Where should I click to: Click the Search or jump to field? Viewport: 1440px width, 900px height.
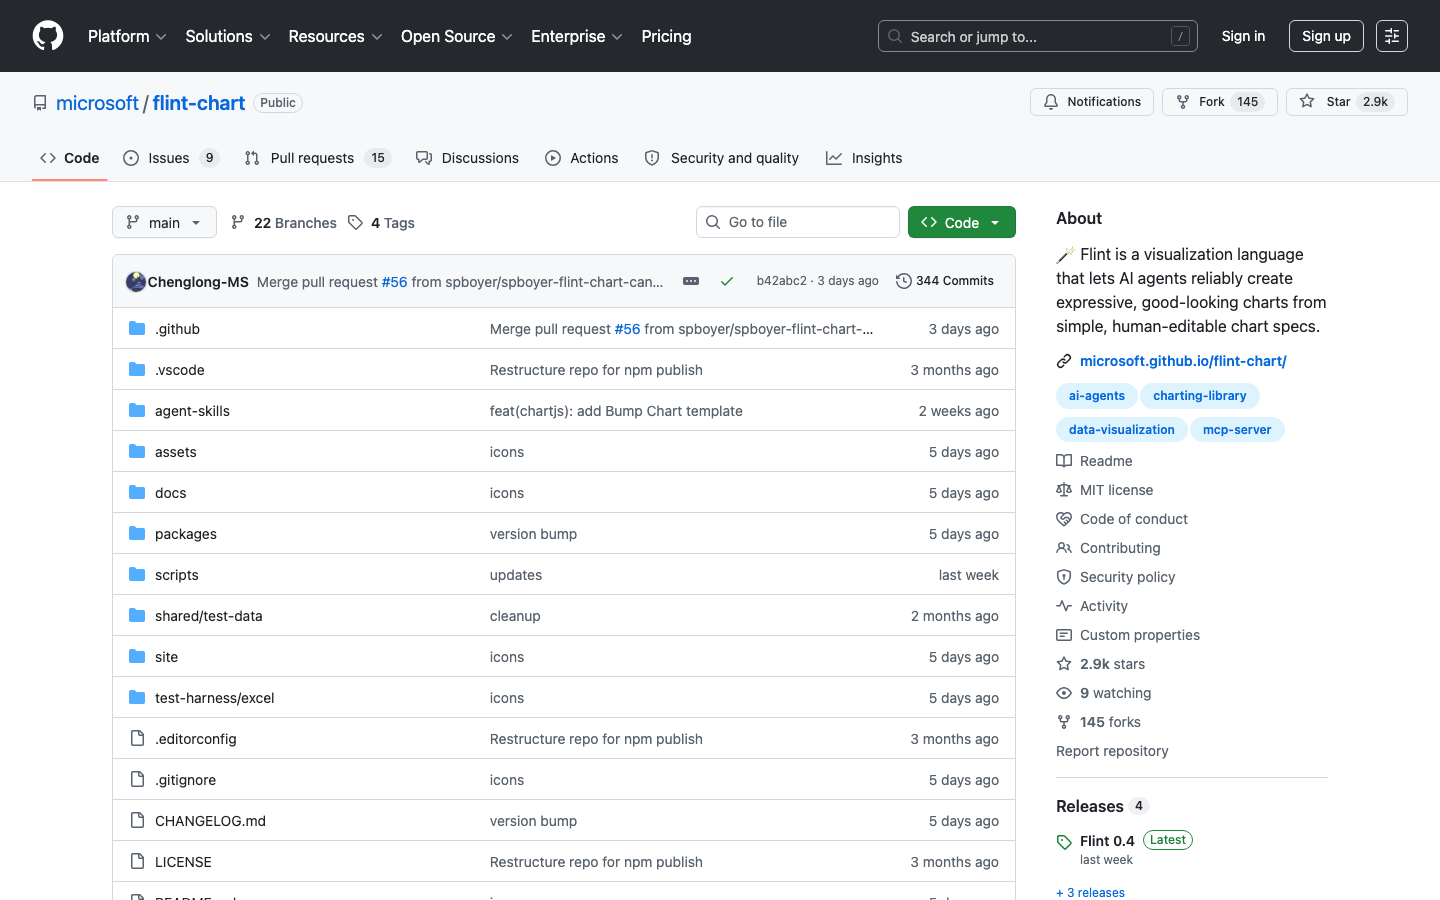(1038, 36)
